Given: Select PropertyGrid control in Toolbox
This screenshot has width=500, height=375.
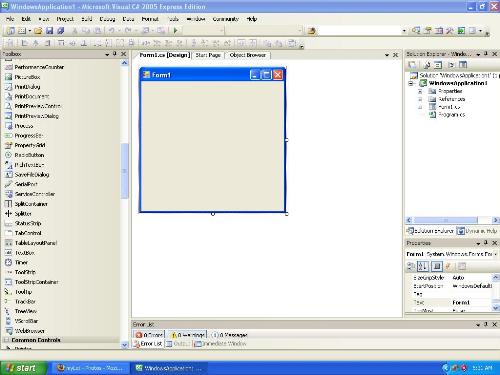Looking at the screenshot, I should (30, 145).
